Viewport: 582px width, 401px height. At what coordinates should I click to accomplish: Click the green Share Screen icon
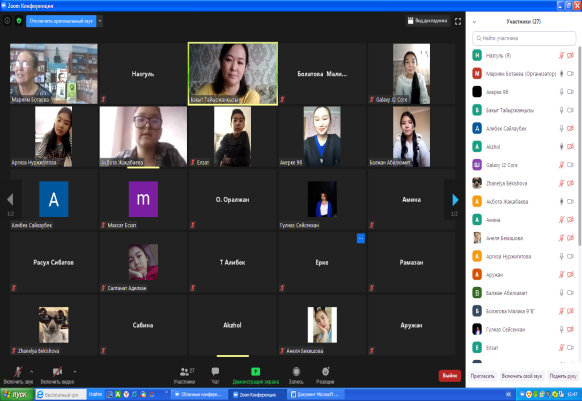(x=255, y=371)
